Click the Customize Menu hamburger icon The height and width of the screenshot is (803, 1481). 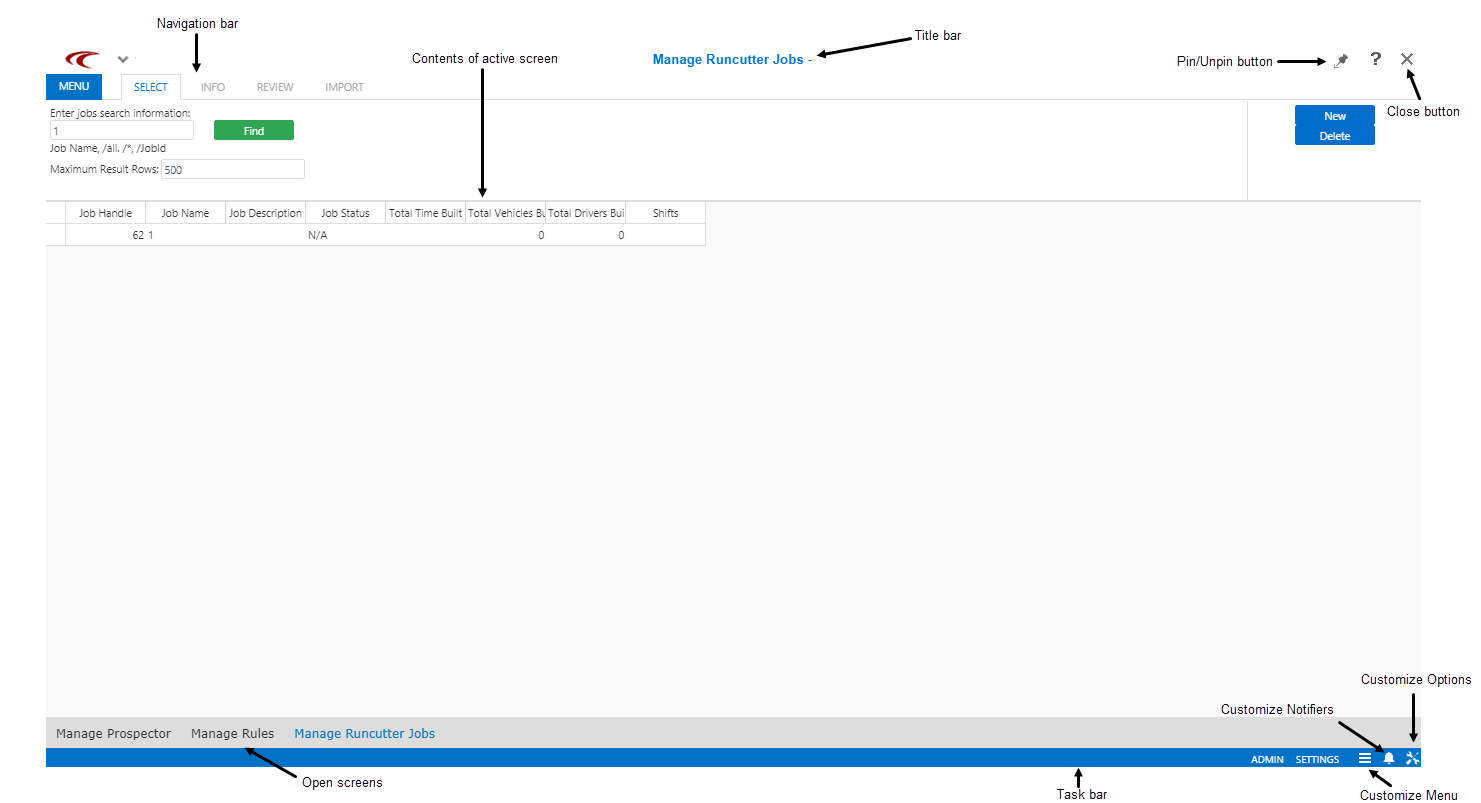[1364, 758]
